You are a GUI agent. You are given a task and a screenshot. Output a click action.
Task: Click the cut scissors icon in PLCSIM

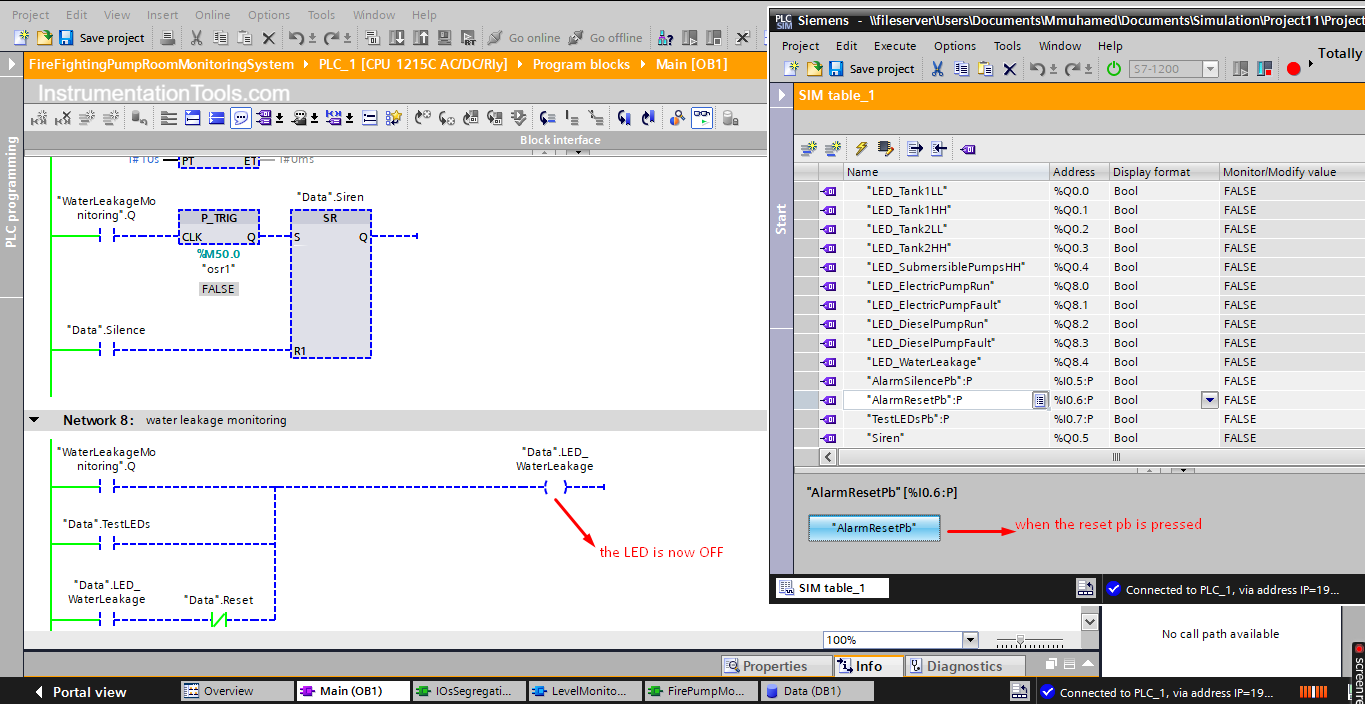(x=937, y=69)
